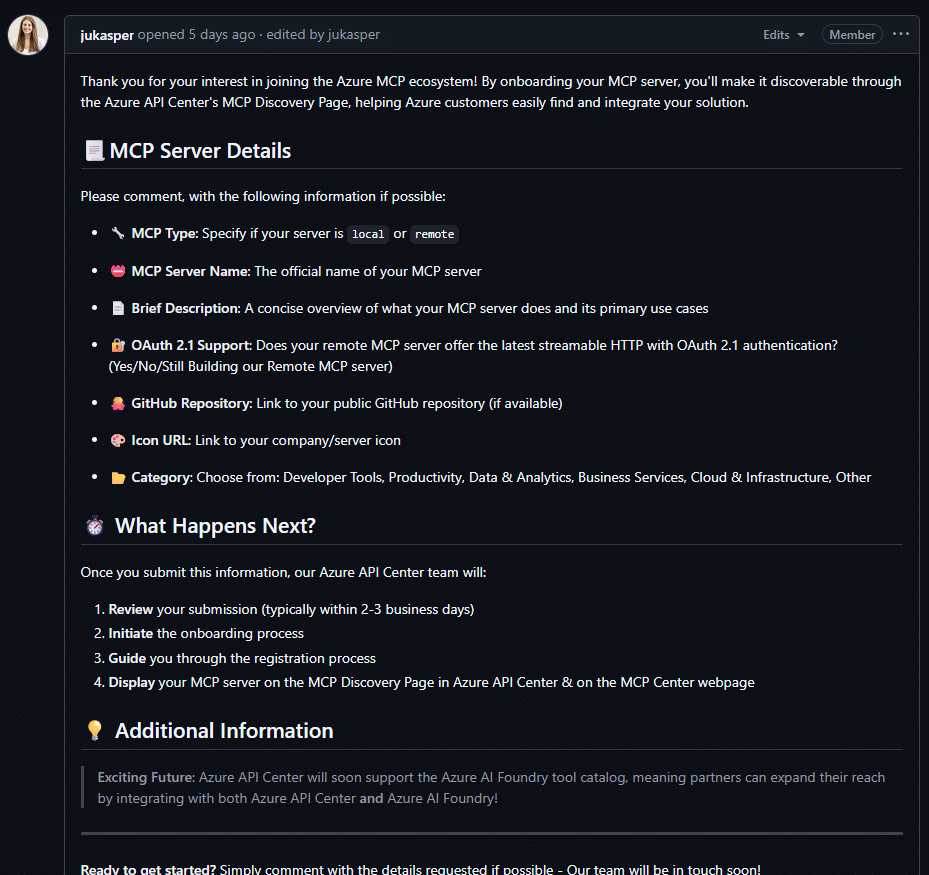This screenshot has height=875, width=929.
Task: Click the 'local' inline code tag
Action: [x=368, y=234]
